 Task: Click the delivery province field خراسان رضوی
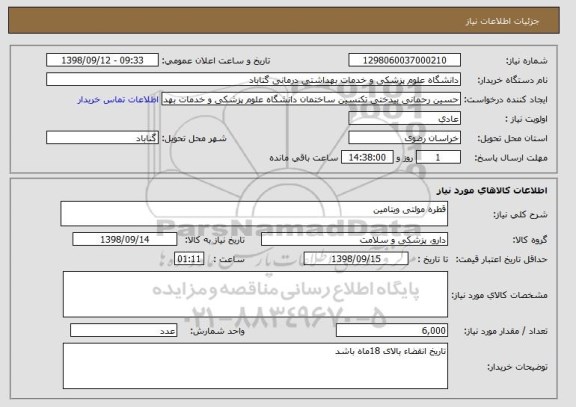coord(404,138)
